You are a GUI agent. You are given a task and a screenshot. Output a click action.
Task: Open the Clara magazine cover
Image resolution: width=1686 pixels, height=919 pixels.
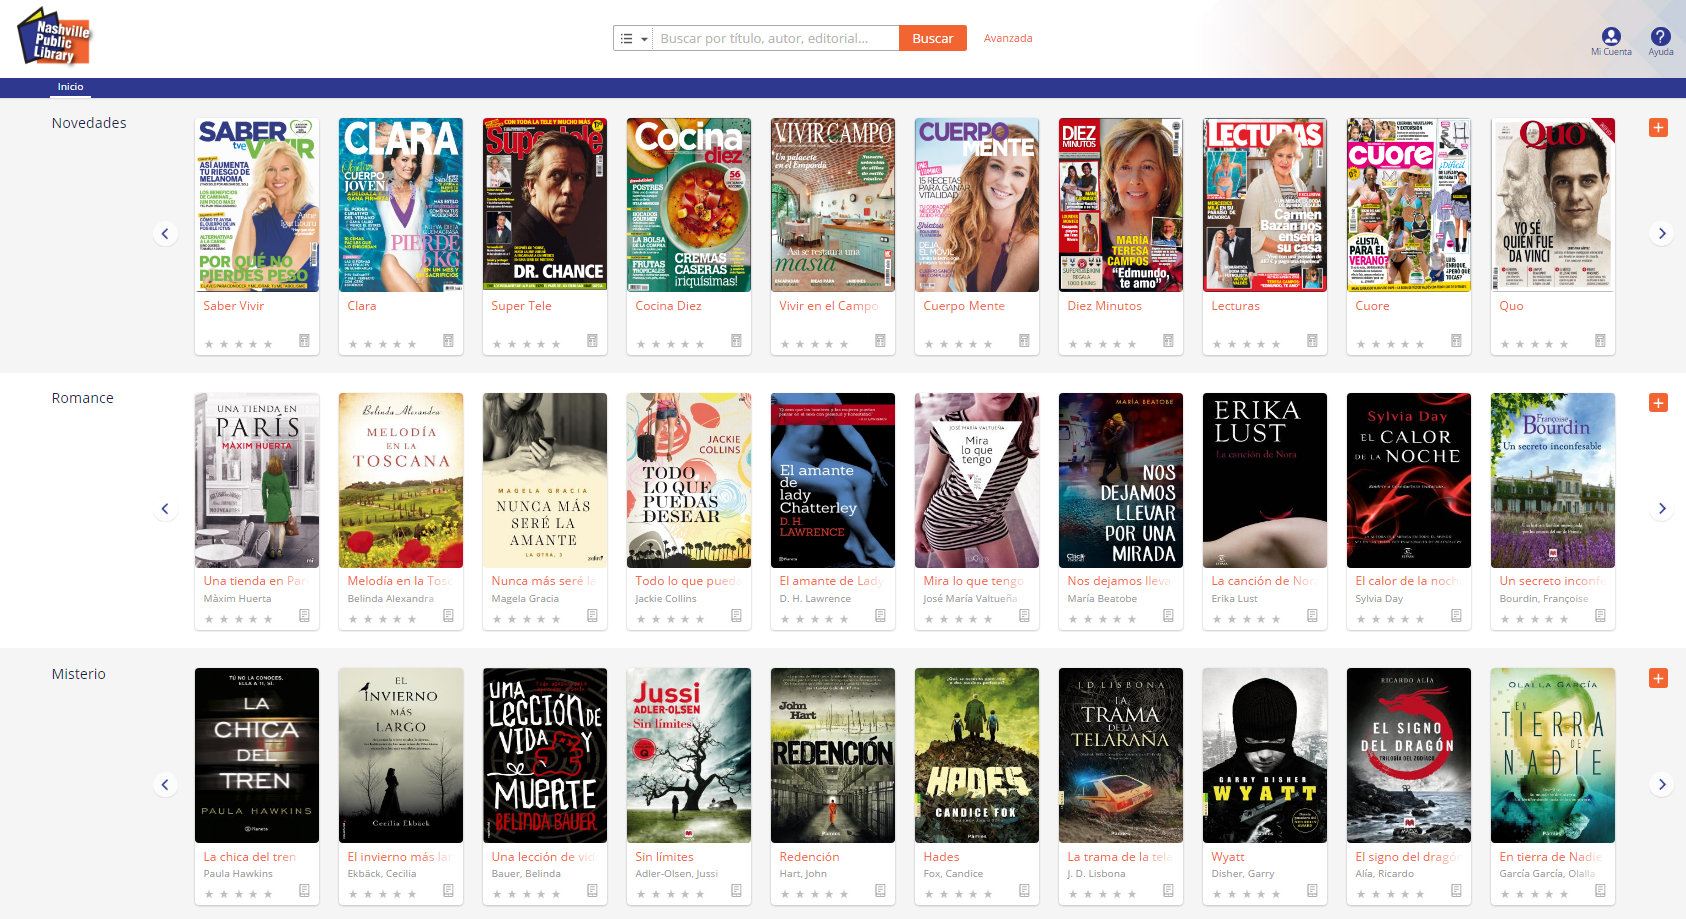[x=401, y=205]
